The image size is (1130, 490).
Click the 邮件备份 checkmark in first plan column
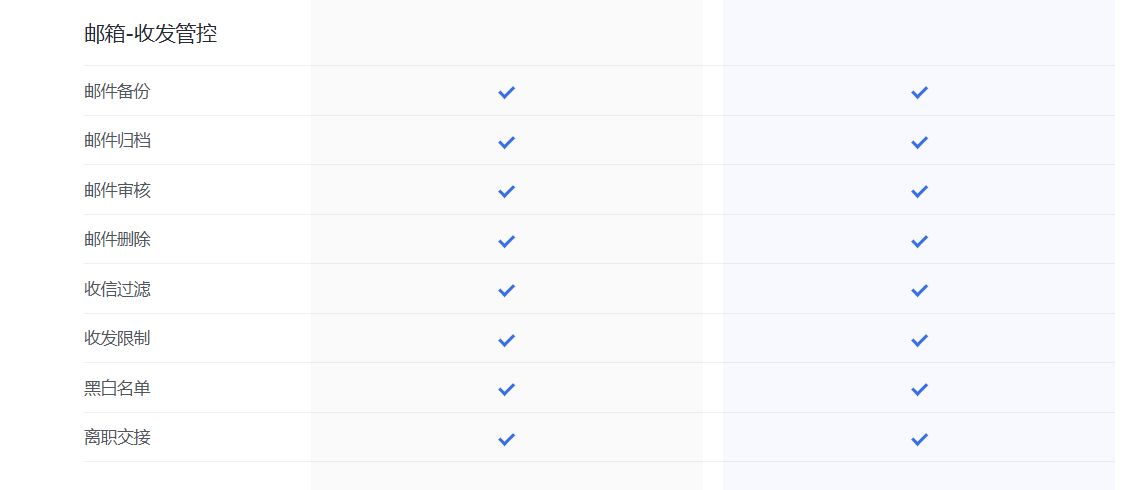(x=506, y=92)
